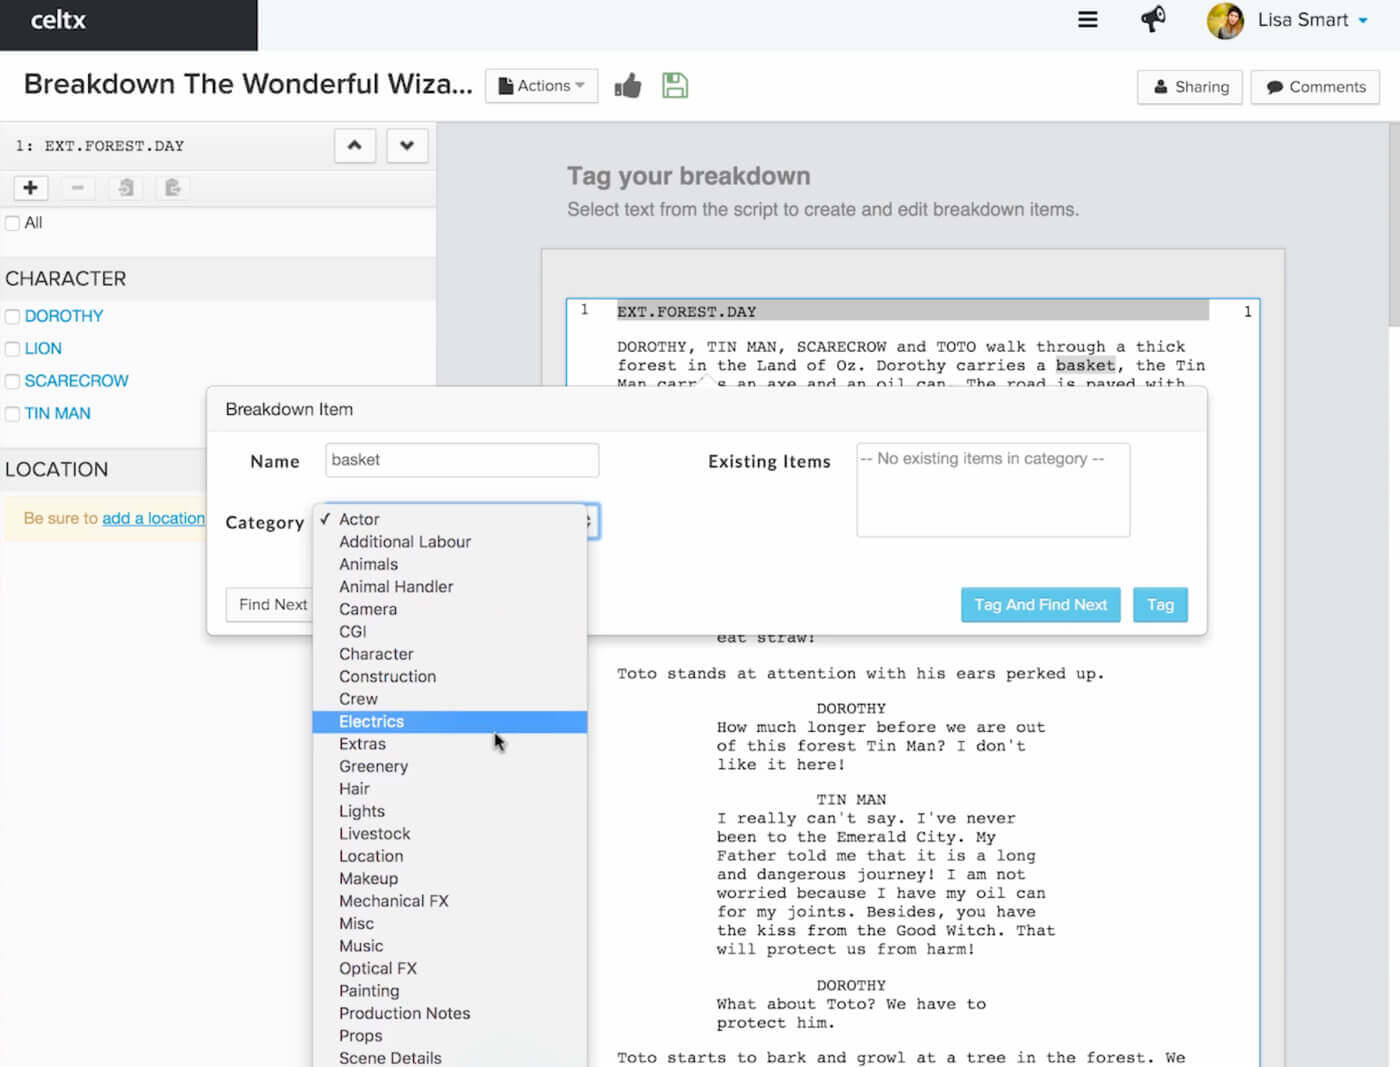Image resolution: width=1400 pixels, height=1067 pixels.
Task: Check the DOROTHY character checkbox
Action: [11, 316]
